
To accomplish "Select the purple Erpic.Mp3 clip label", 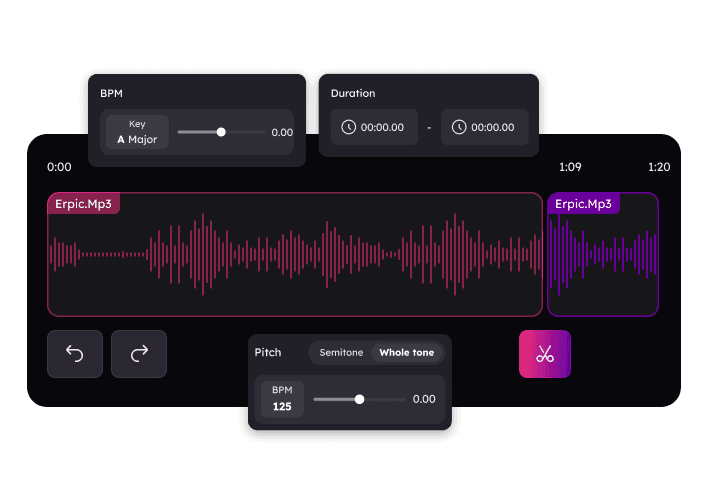I will click(x=583, y=204).
